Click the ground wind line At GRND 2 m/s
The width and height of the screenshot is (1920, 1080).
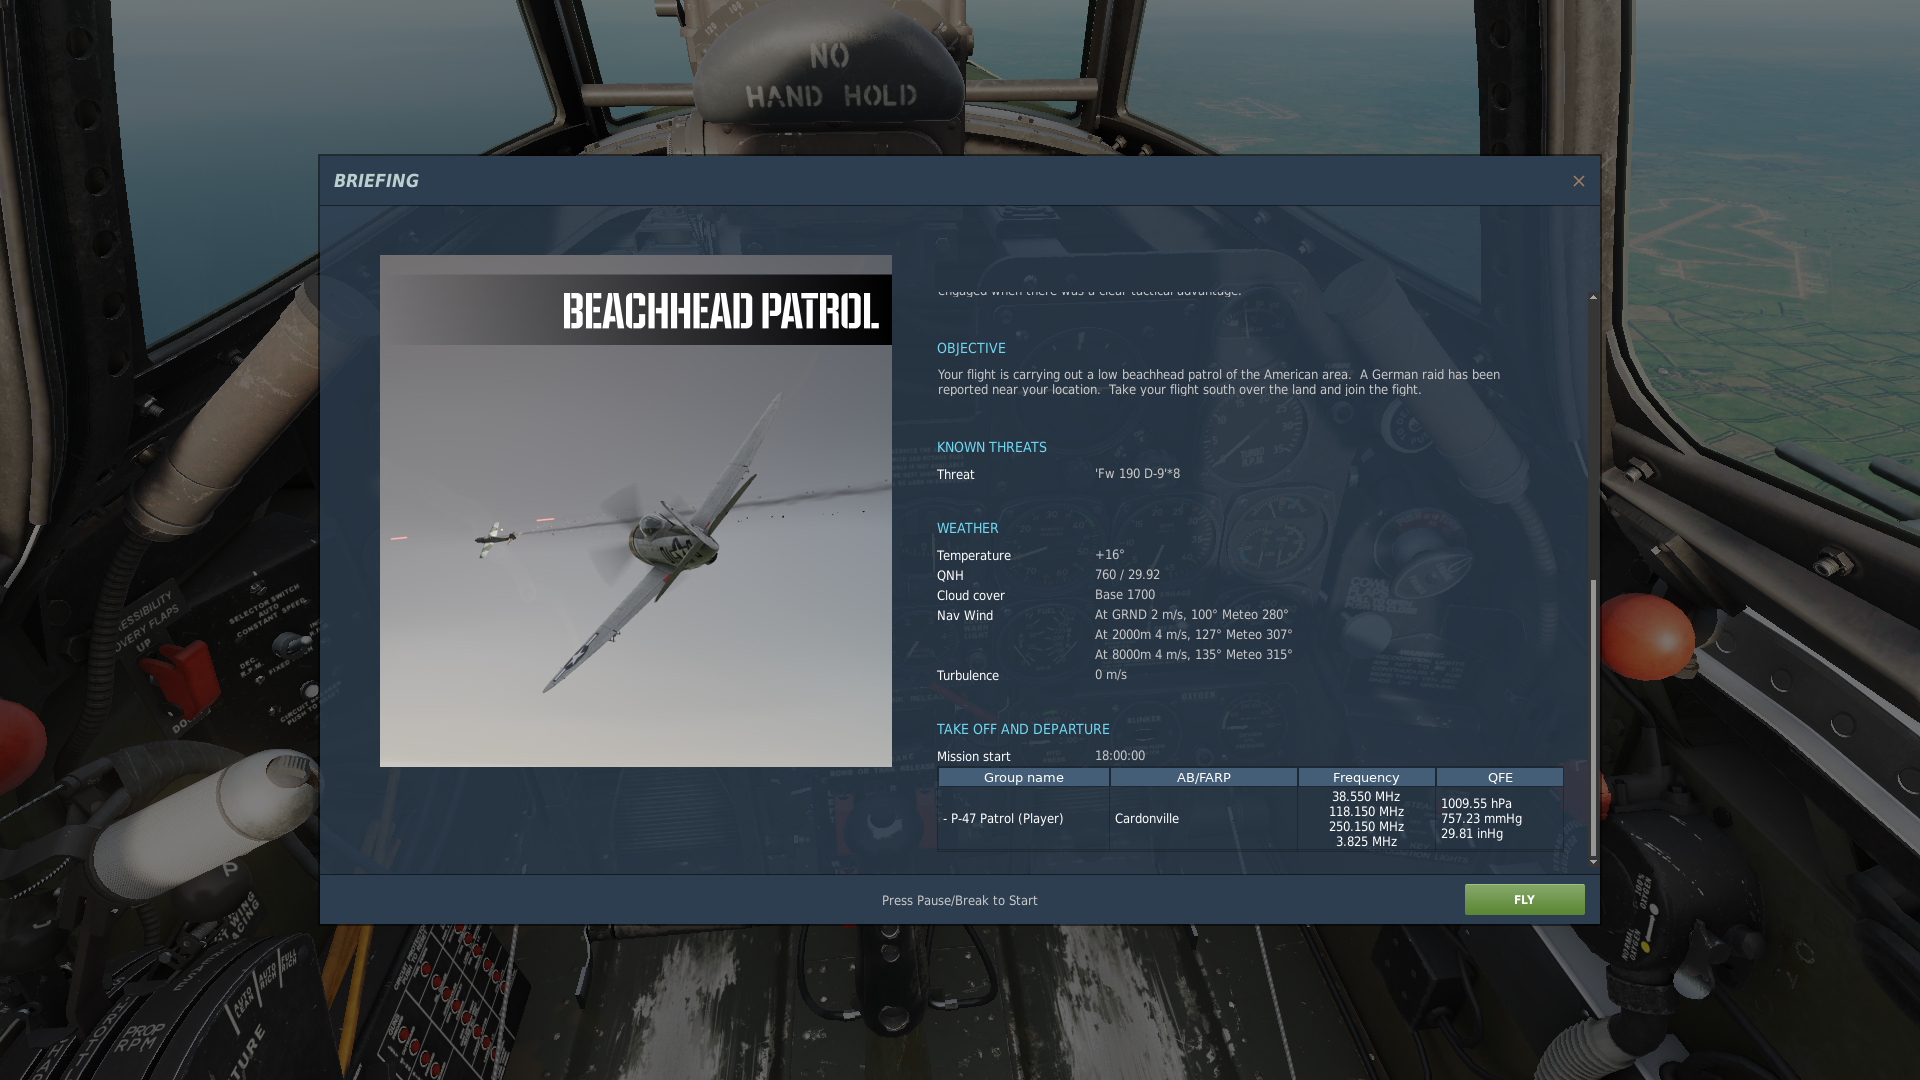[x=1191, y=615]
